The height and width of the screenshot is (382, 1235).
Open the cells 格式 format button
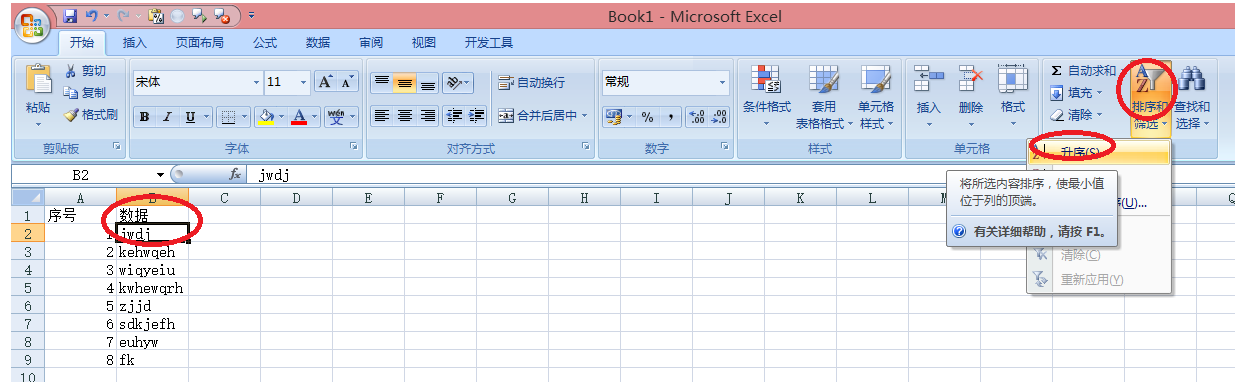point(1012,97)
